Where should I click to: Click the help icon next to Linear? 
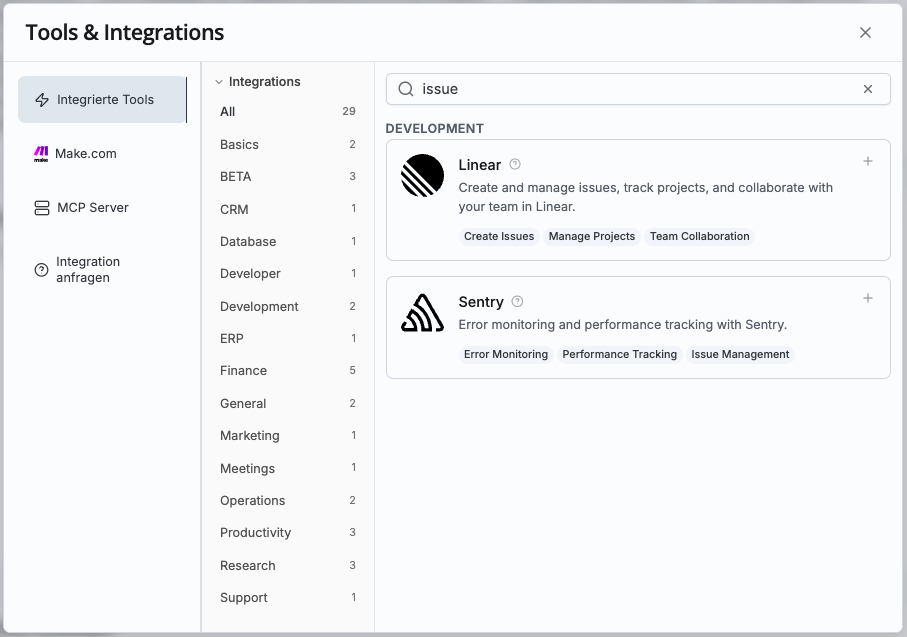click(515, 164)
